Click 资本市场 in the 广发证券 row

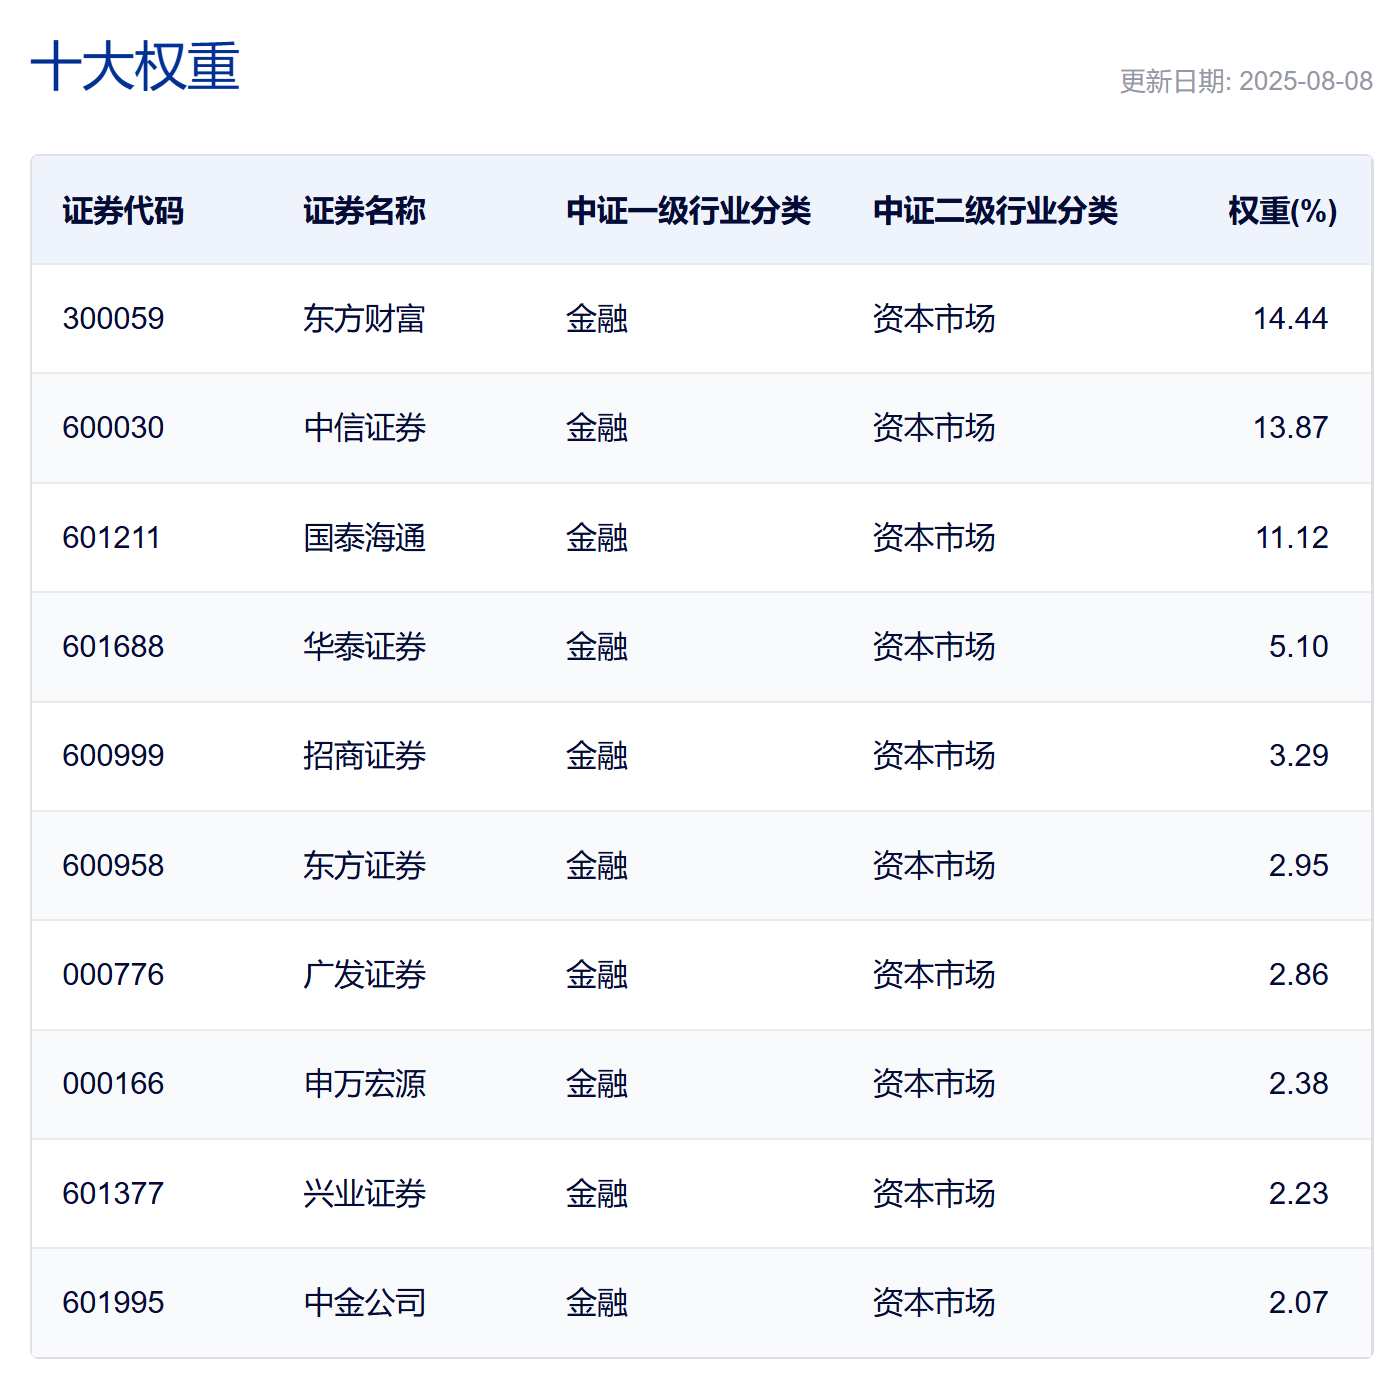pyautogui.click(x=934, y=975)
